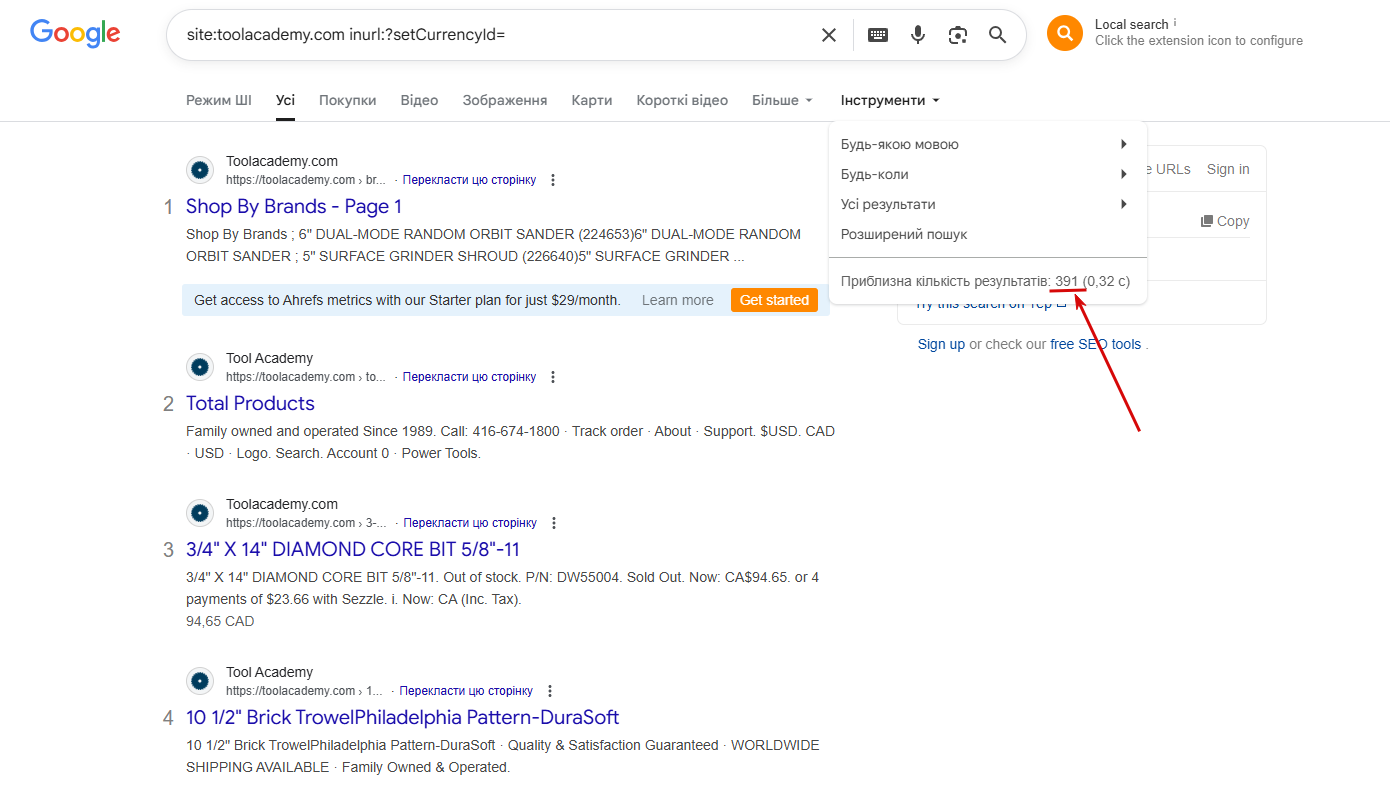Click the snippet starting 'Family owned and operated Since 1989'
Screen dimensions: 1390x796
coord(510,442)
